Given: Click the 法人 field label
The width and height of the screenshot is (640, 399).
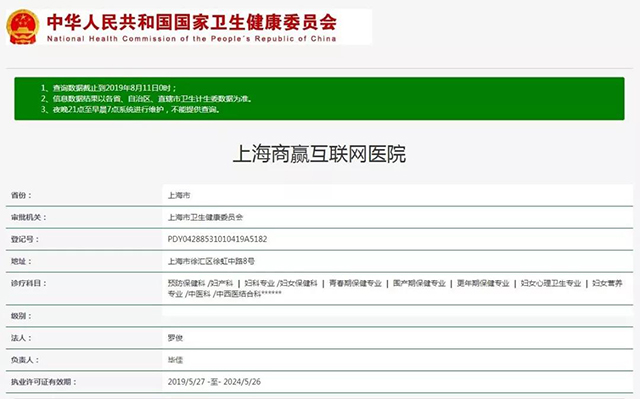Looking at the screenshot, I should point(21,338).
